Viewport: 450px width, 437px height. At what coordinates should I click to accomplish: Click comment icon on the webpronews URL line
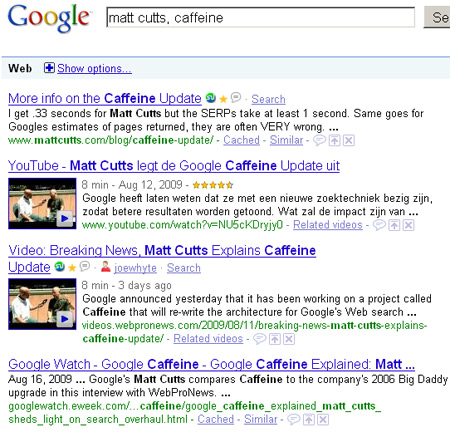[x=260, y=339]
